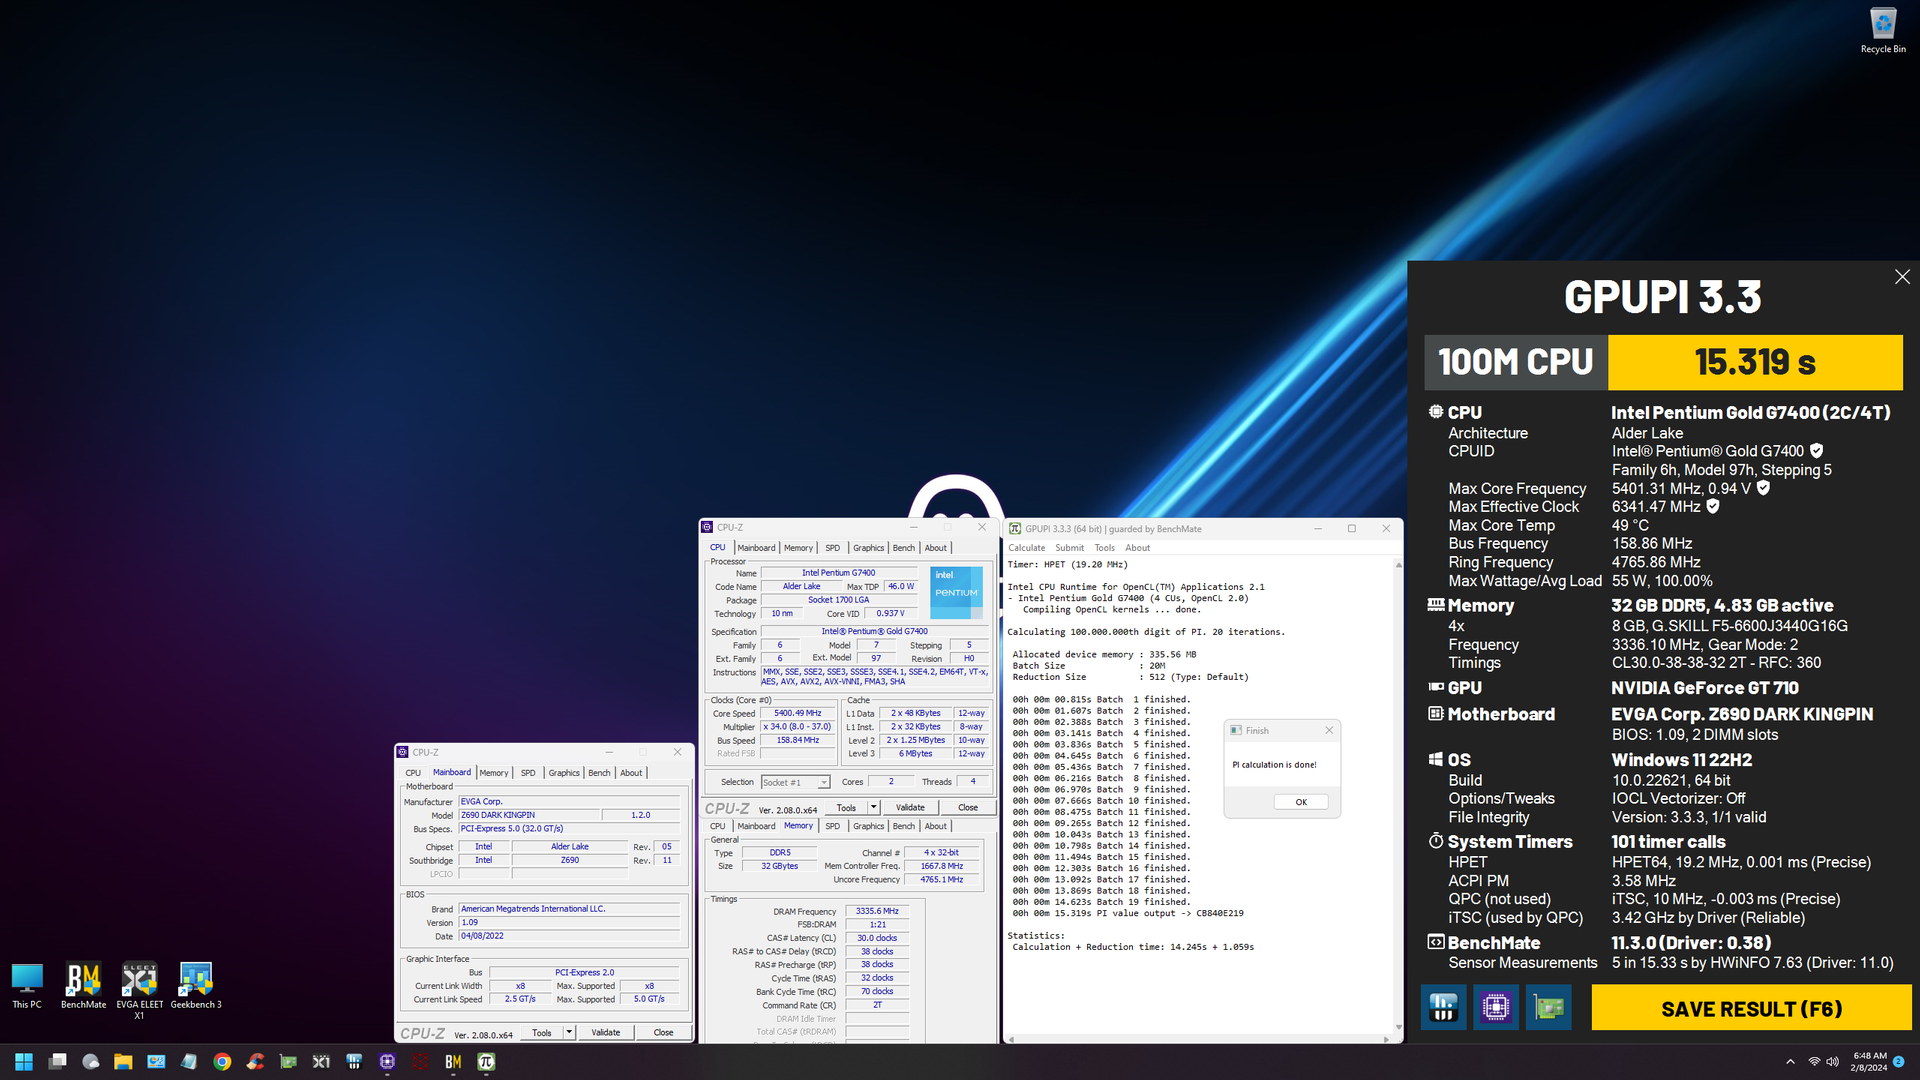Click Validate in CPU-Z motherboard window
1920x1080 pixels.
coord(605,1033)
